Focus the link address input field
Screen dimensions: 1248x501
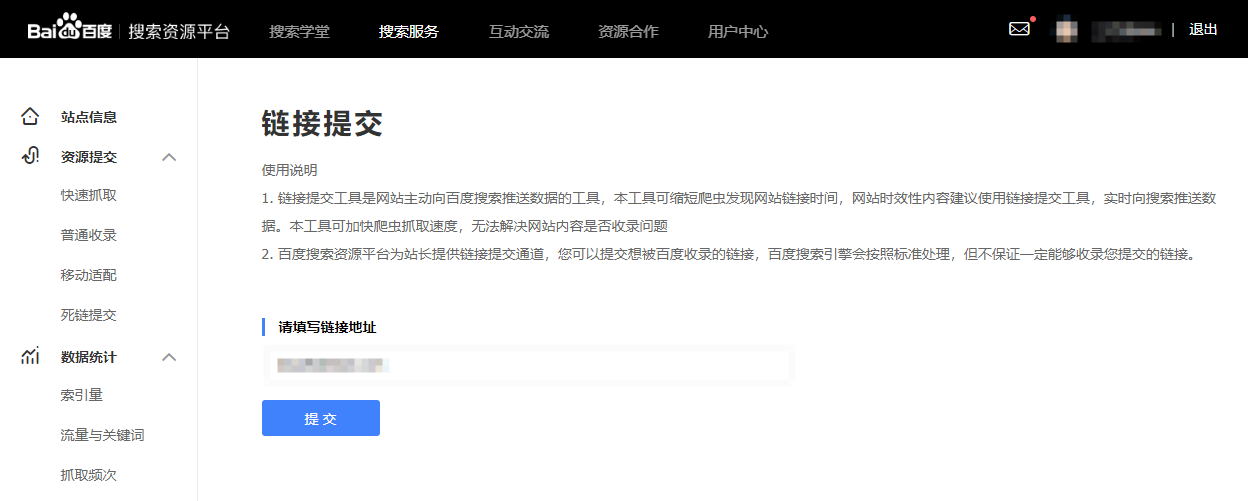click(x=527, y=365)
